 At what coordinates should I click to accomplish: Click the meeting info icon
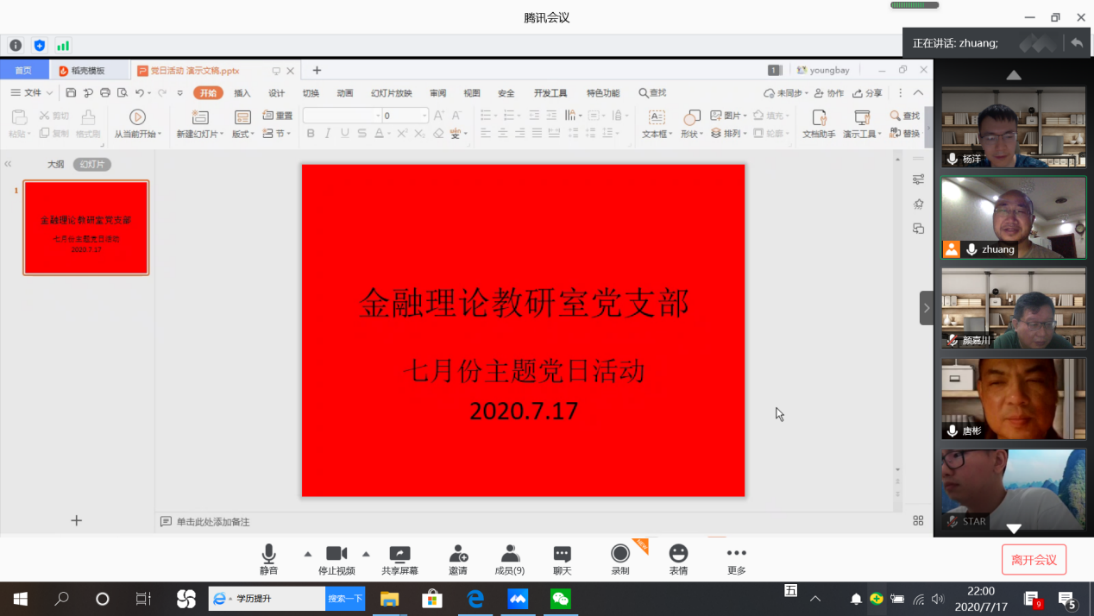coord(15,45)
